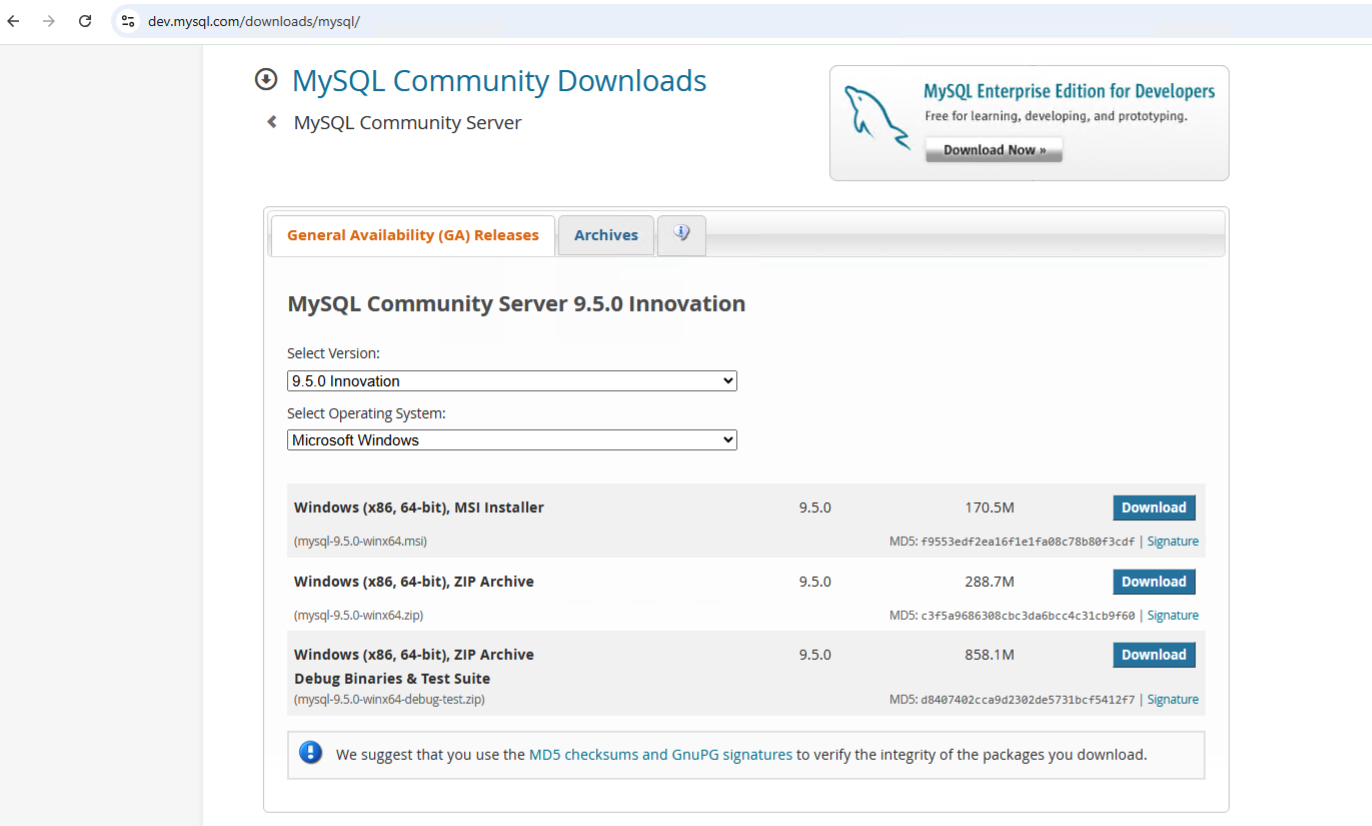The height and width of the screenshot is (826, 1372).
Task: Click the MySQL Community Downloads heading link
Action: tap(498, 80)
